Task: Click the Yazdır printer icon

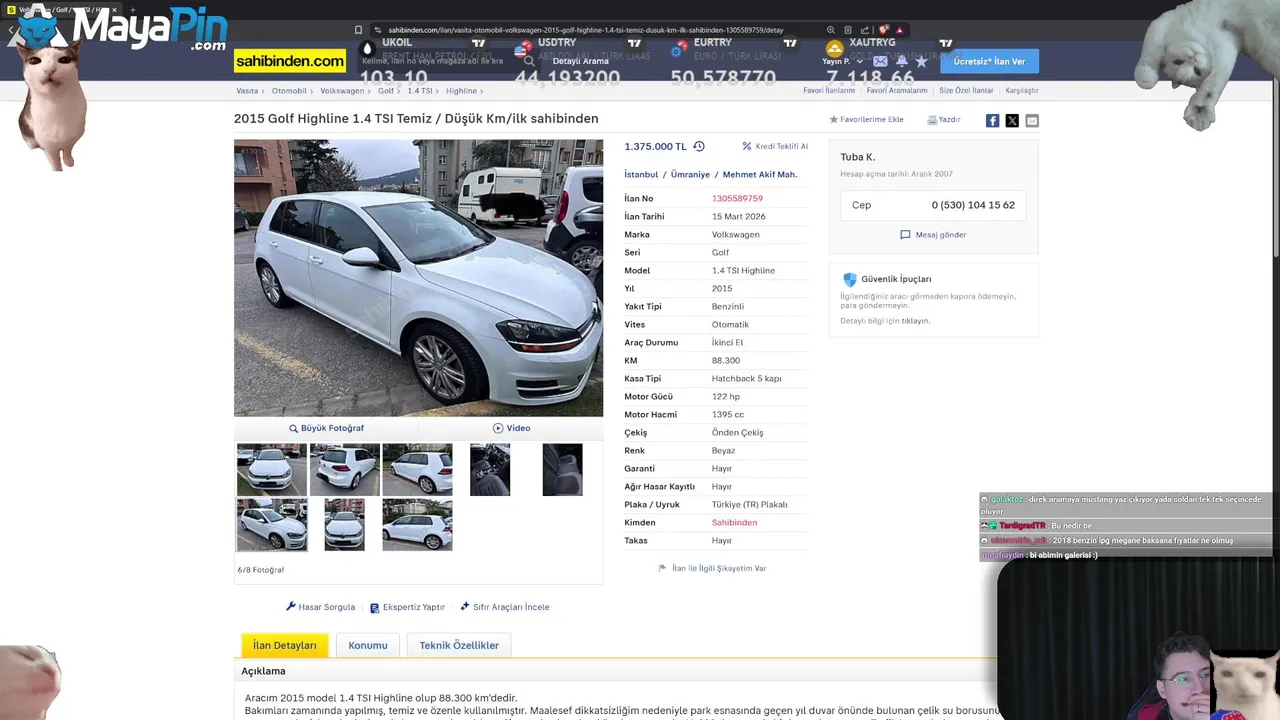Action: click(x=932, y=120)
